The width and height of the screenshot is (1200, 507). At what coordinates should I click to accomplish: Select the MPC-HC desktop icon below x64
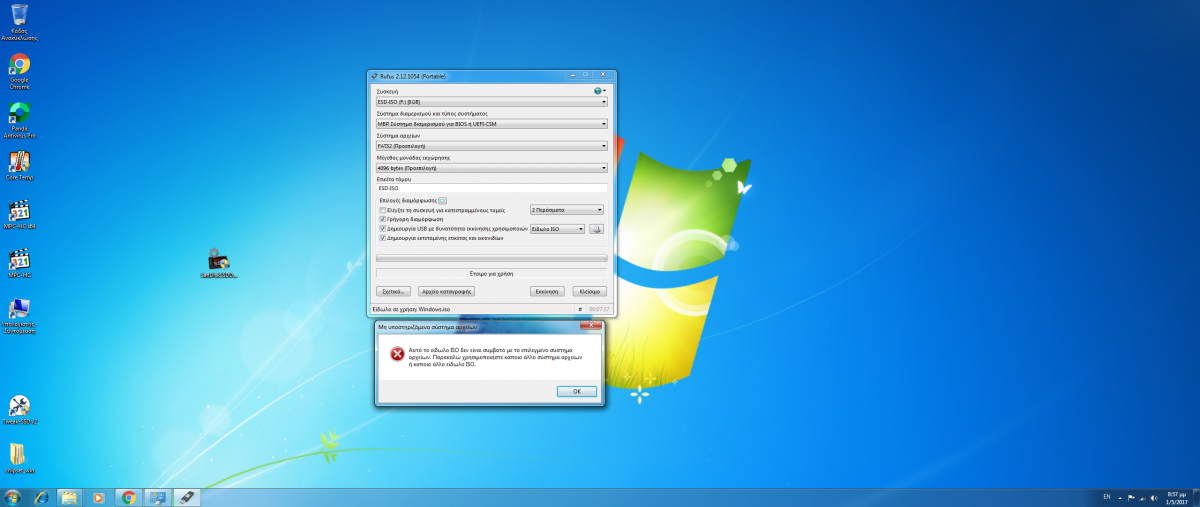click(x=19, y=262)
